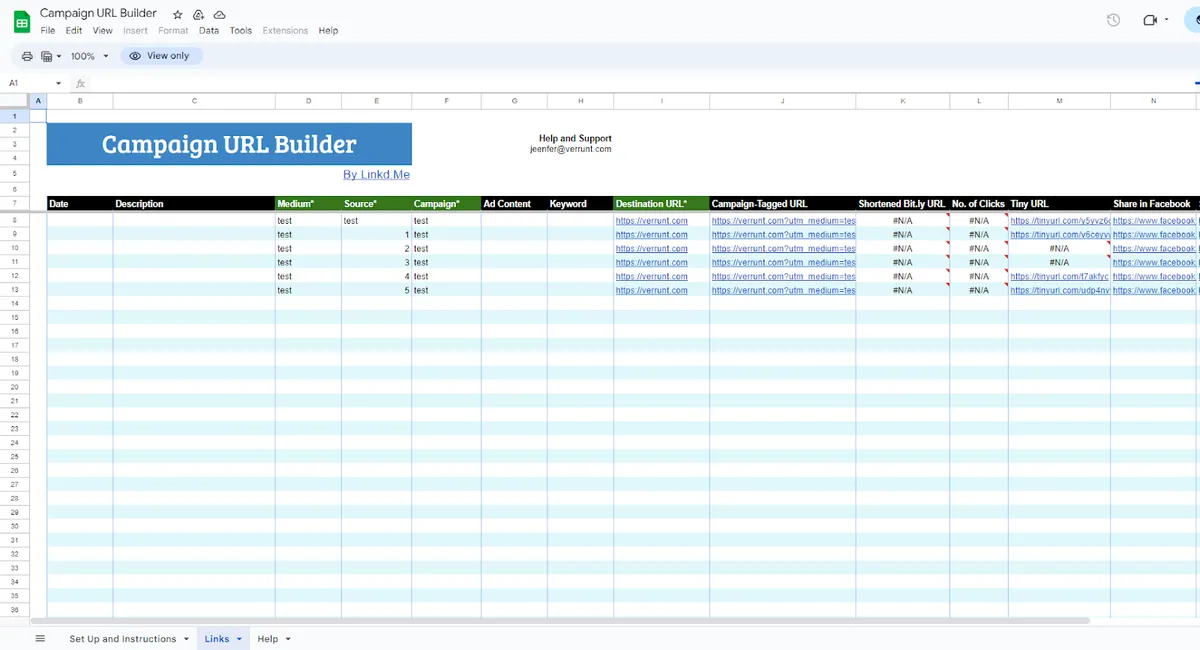This screenshot has width=1200, height=650.
Task: Click the formula bar fx area
Action: point(80,83)
